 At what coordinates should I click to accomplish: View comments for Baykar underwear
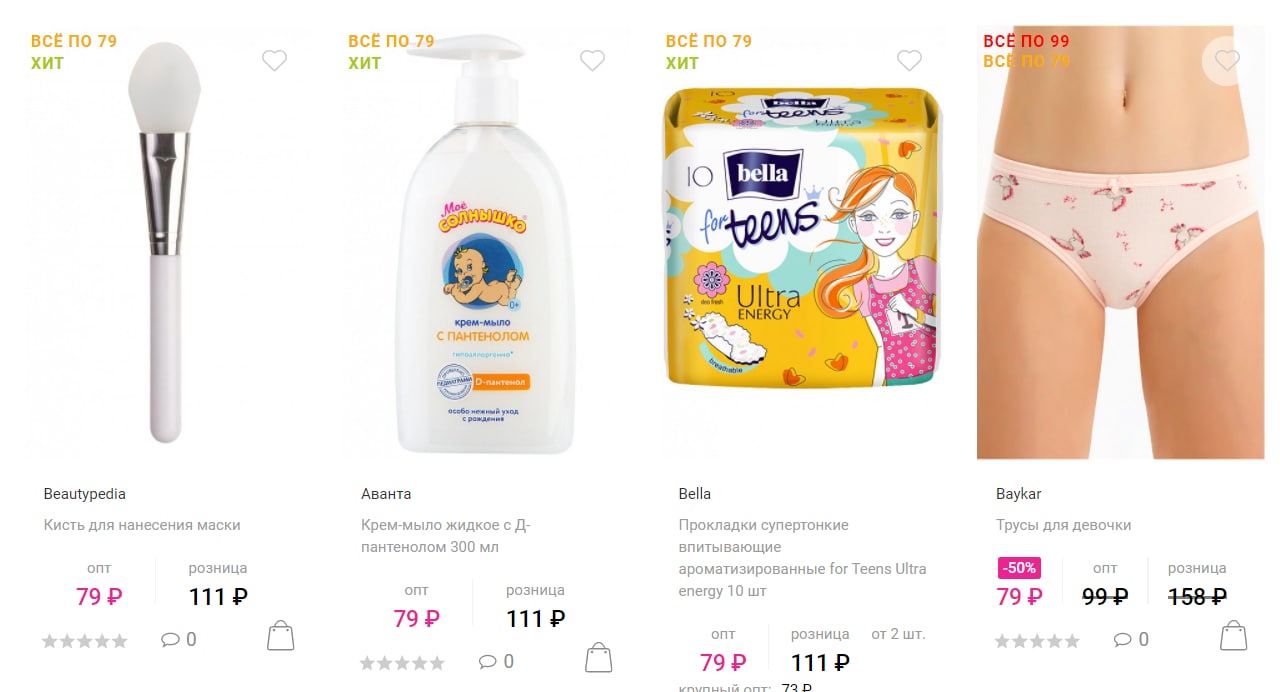click(1131, 639)
